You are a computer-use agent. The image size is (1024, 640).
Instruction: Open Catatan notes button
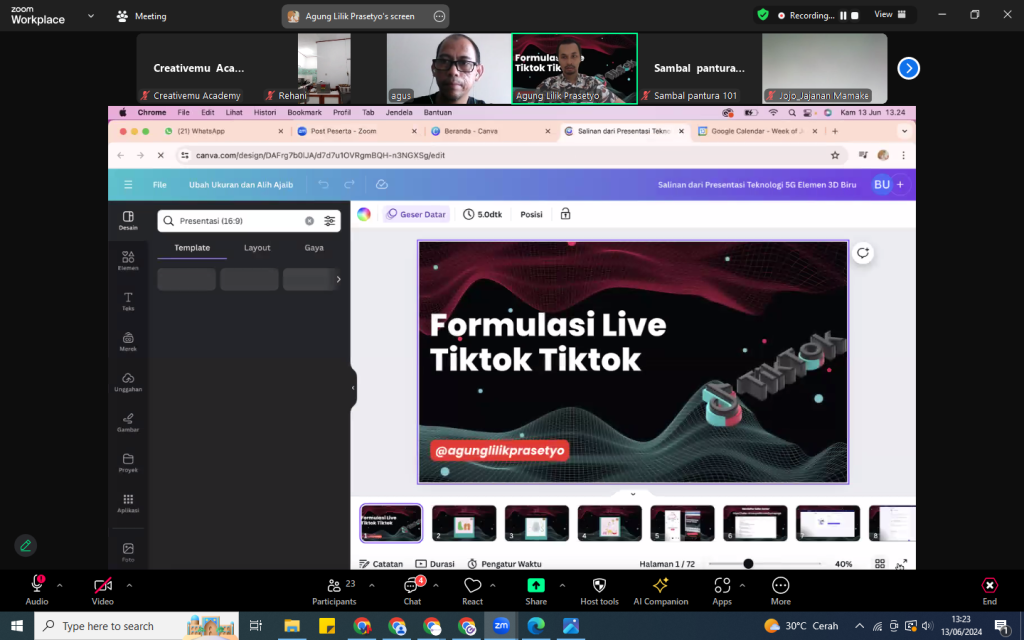coord(381,564)
